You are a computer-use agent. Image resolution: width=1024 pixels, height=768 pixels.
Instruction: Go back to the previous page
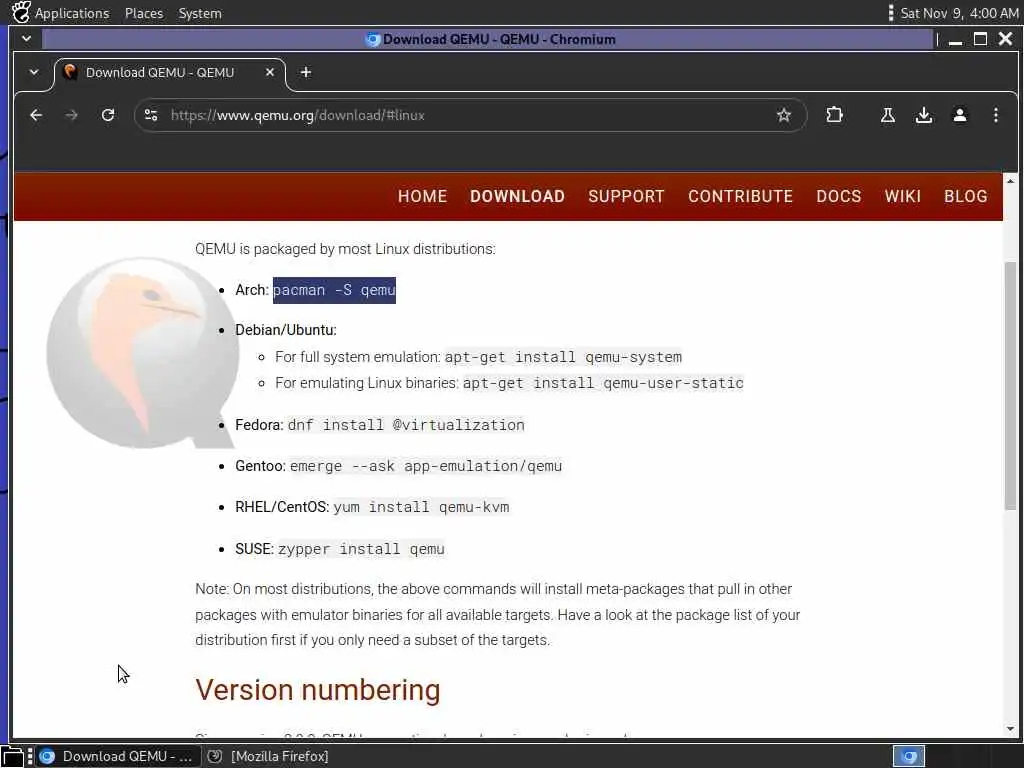click(36, 116)
